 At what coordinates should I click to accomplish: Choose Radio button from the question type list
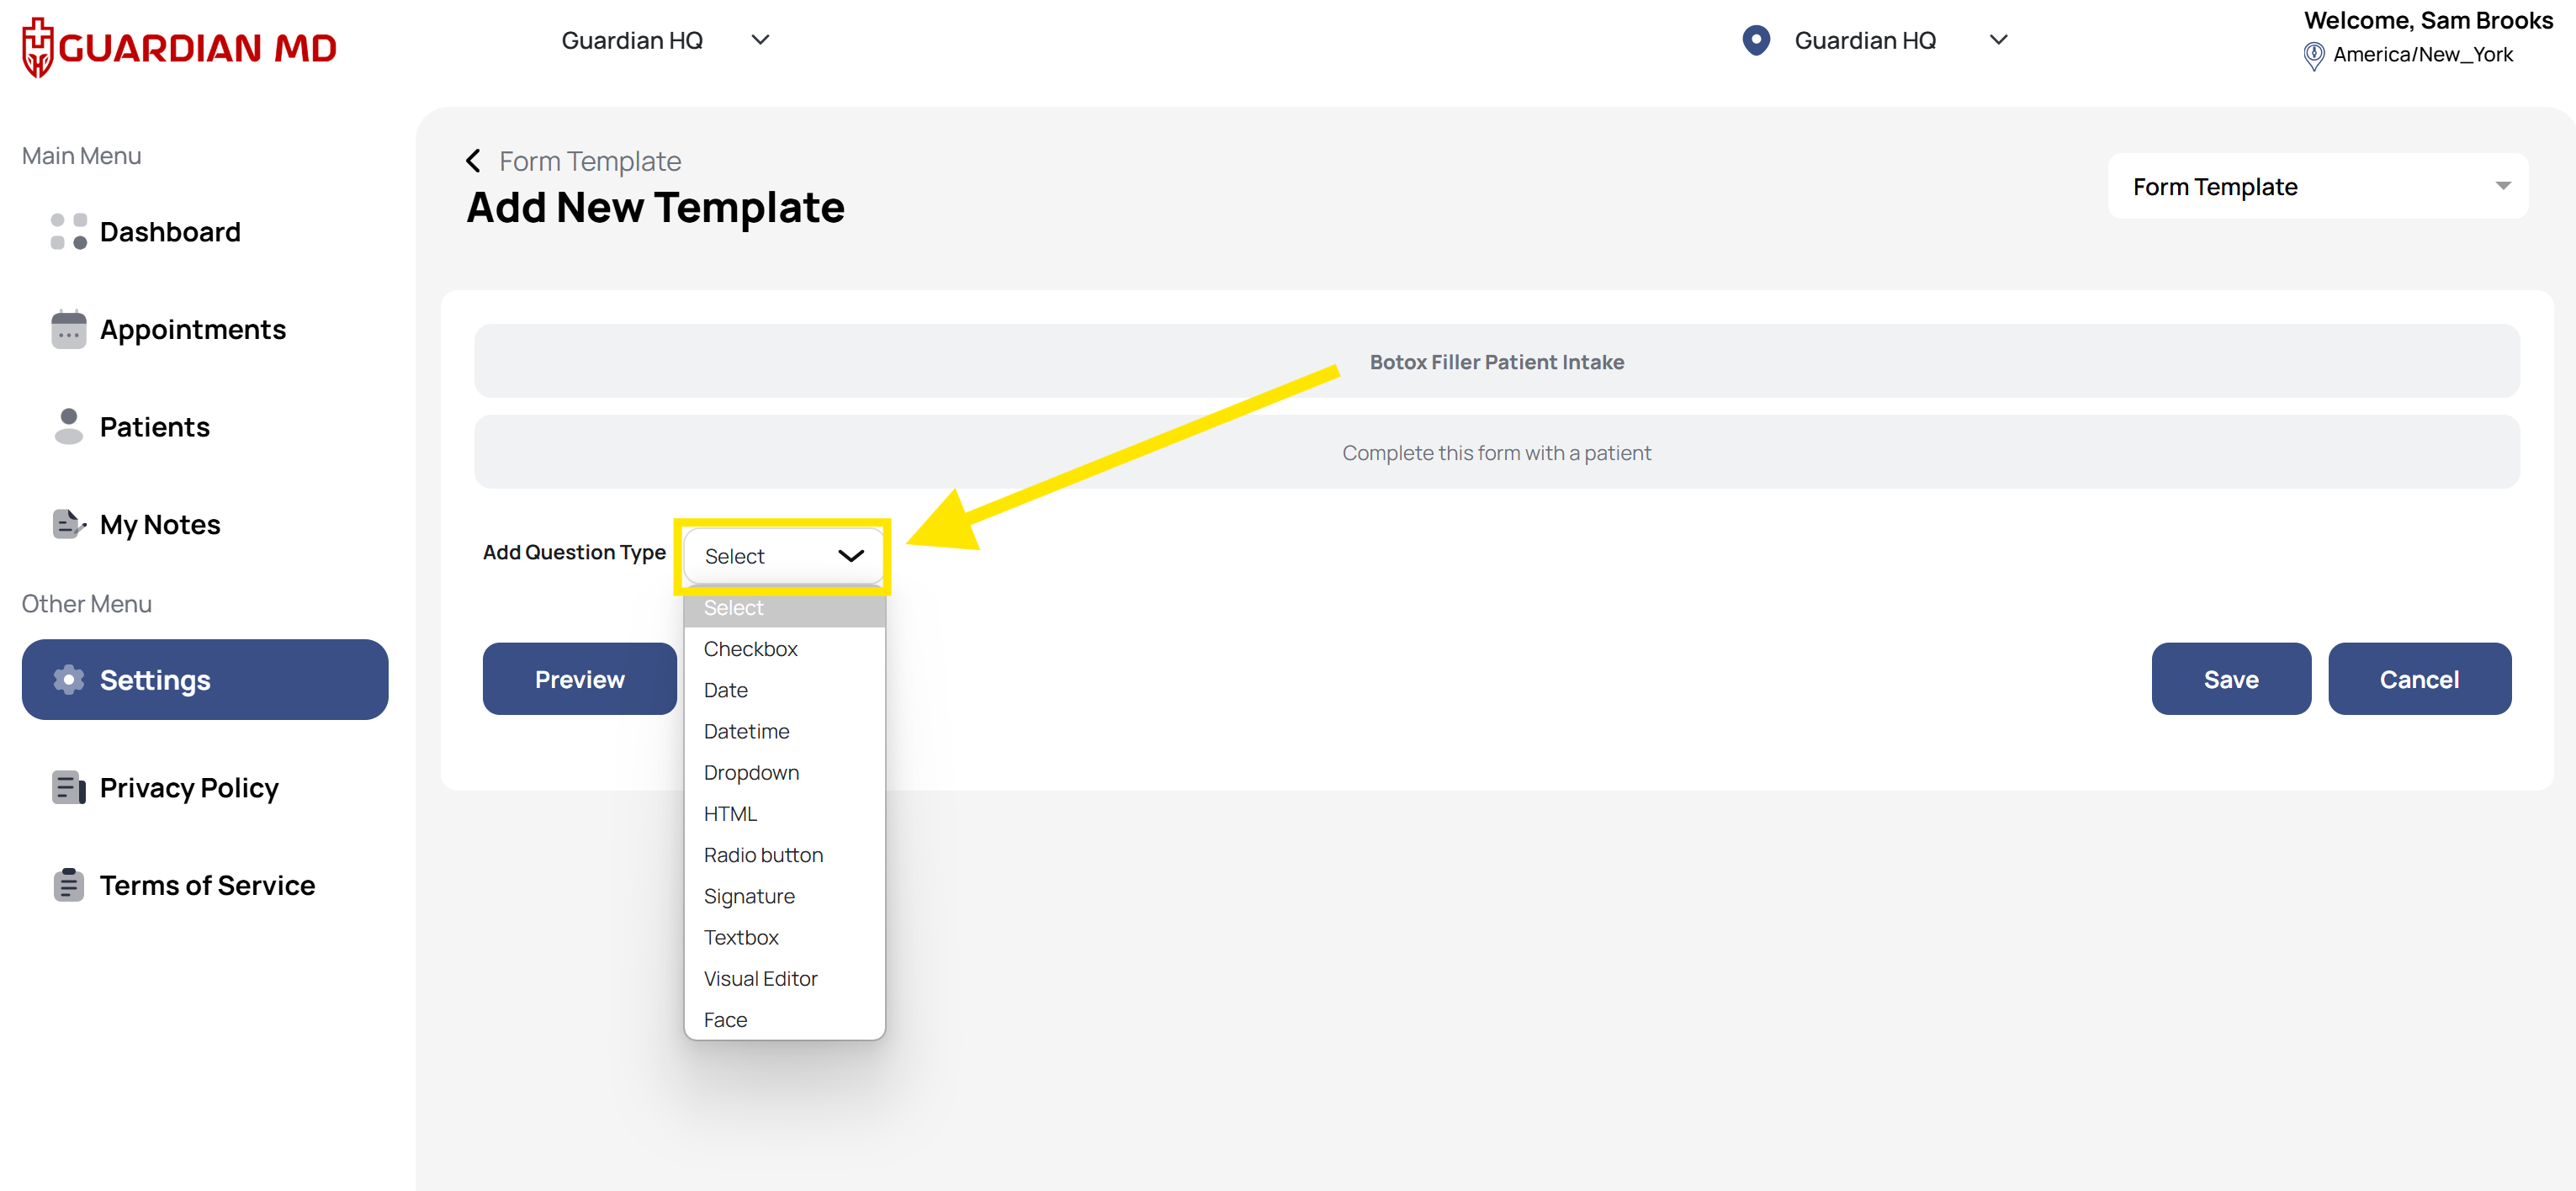click(x=763, y=855)
